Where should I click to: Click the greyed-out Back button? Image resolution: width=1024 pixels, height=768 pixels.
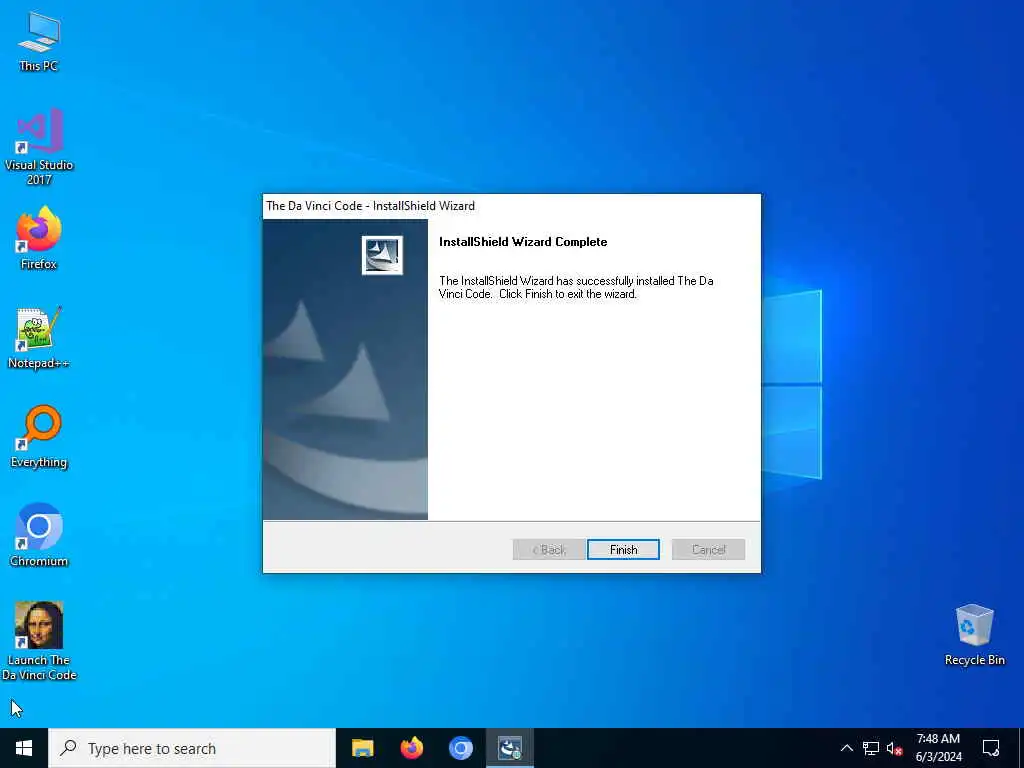coord(549,550)
